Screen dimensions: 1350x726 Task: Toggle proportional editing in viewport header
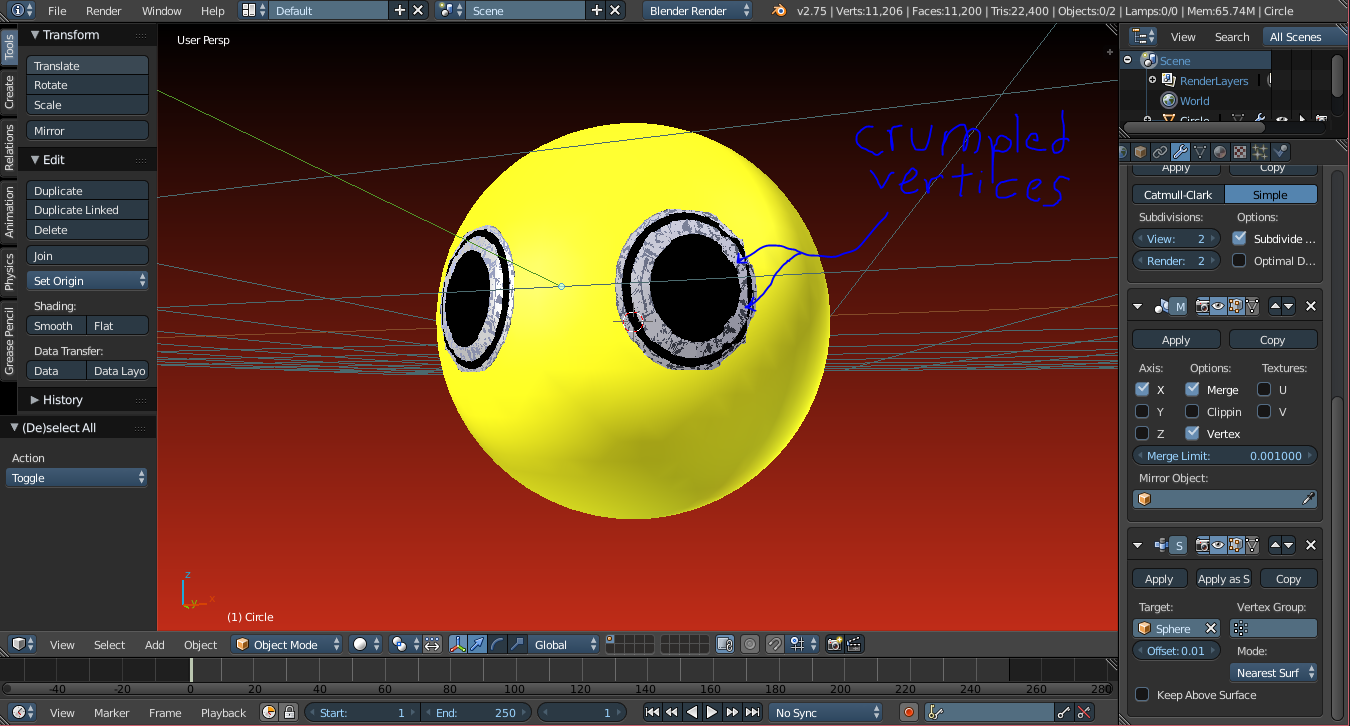pos(750,644)
